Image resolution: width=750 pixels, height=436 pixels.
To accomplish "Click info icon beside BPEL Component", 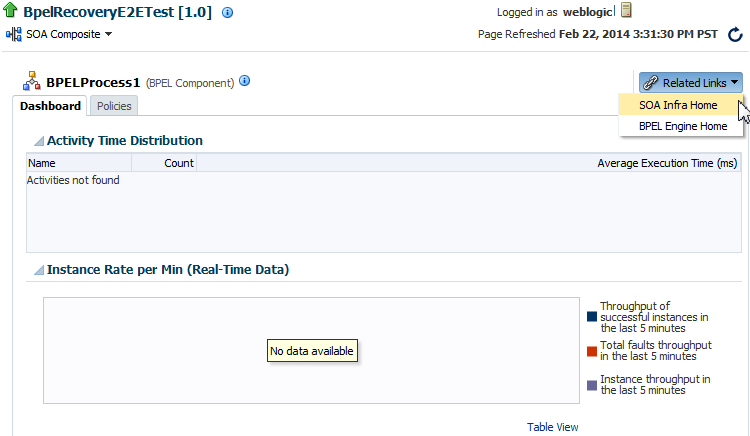I will coord(244,81).
